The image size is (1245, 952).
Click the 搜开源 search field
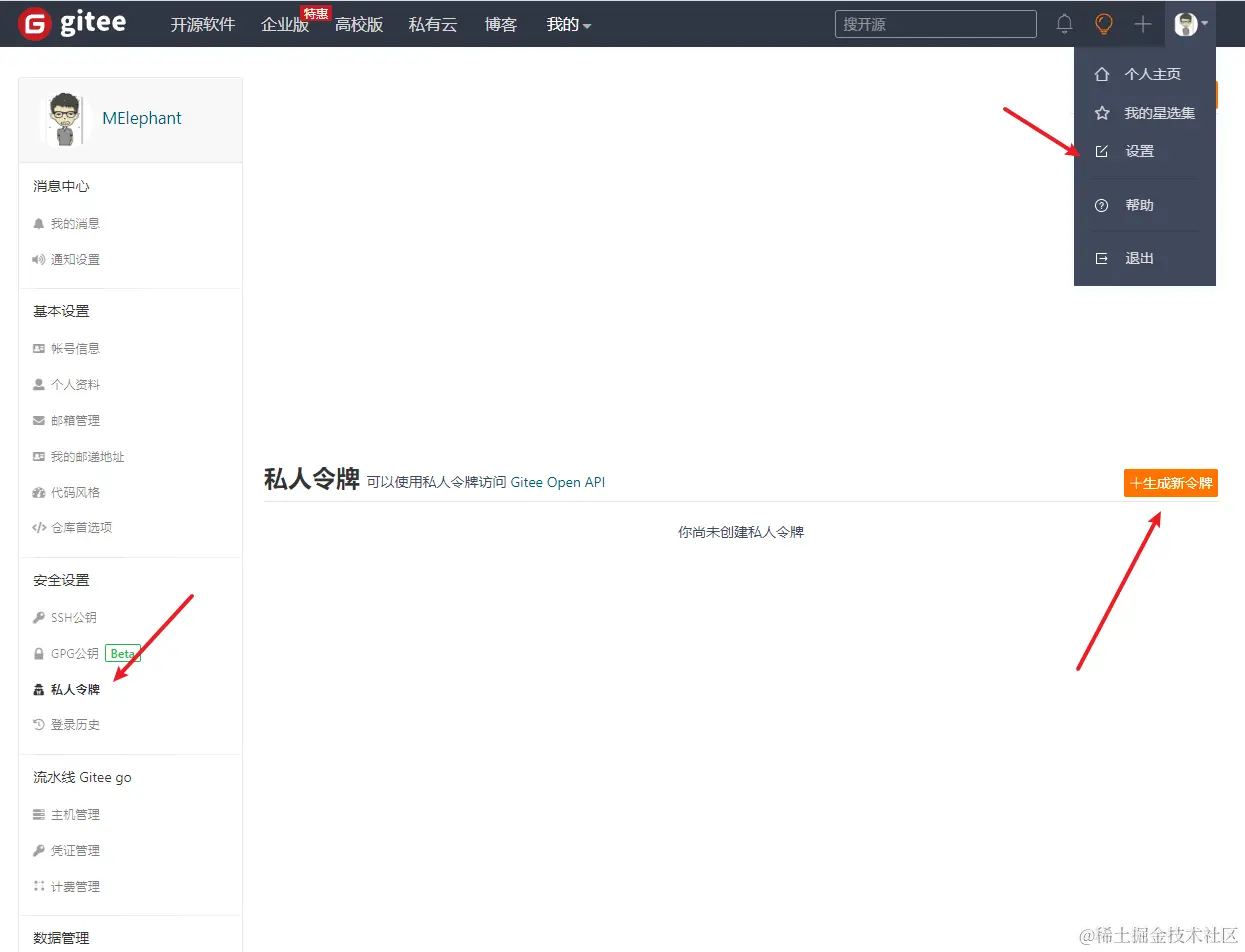point(935,24)
